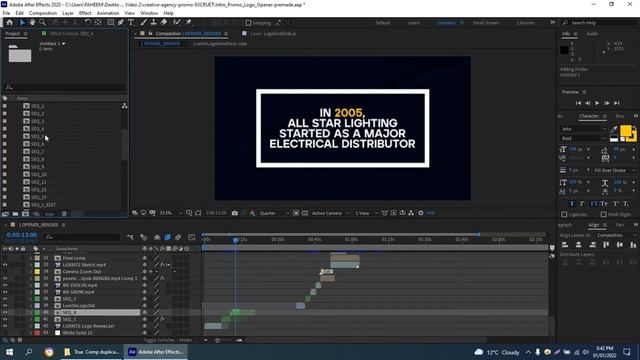This screenshot has width=640, height=360.
Task: Select the Hand tool
Action: (x=32, y=22)
